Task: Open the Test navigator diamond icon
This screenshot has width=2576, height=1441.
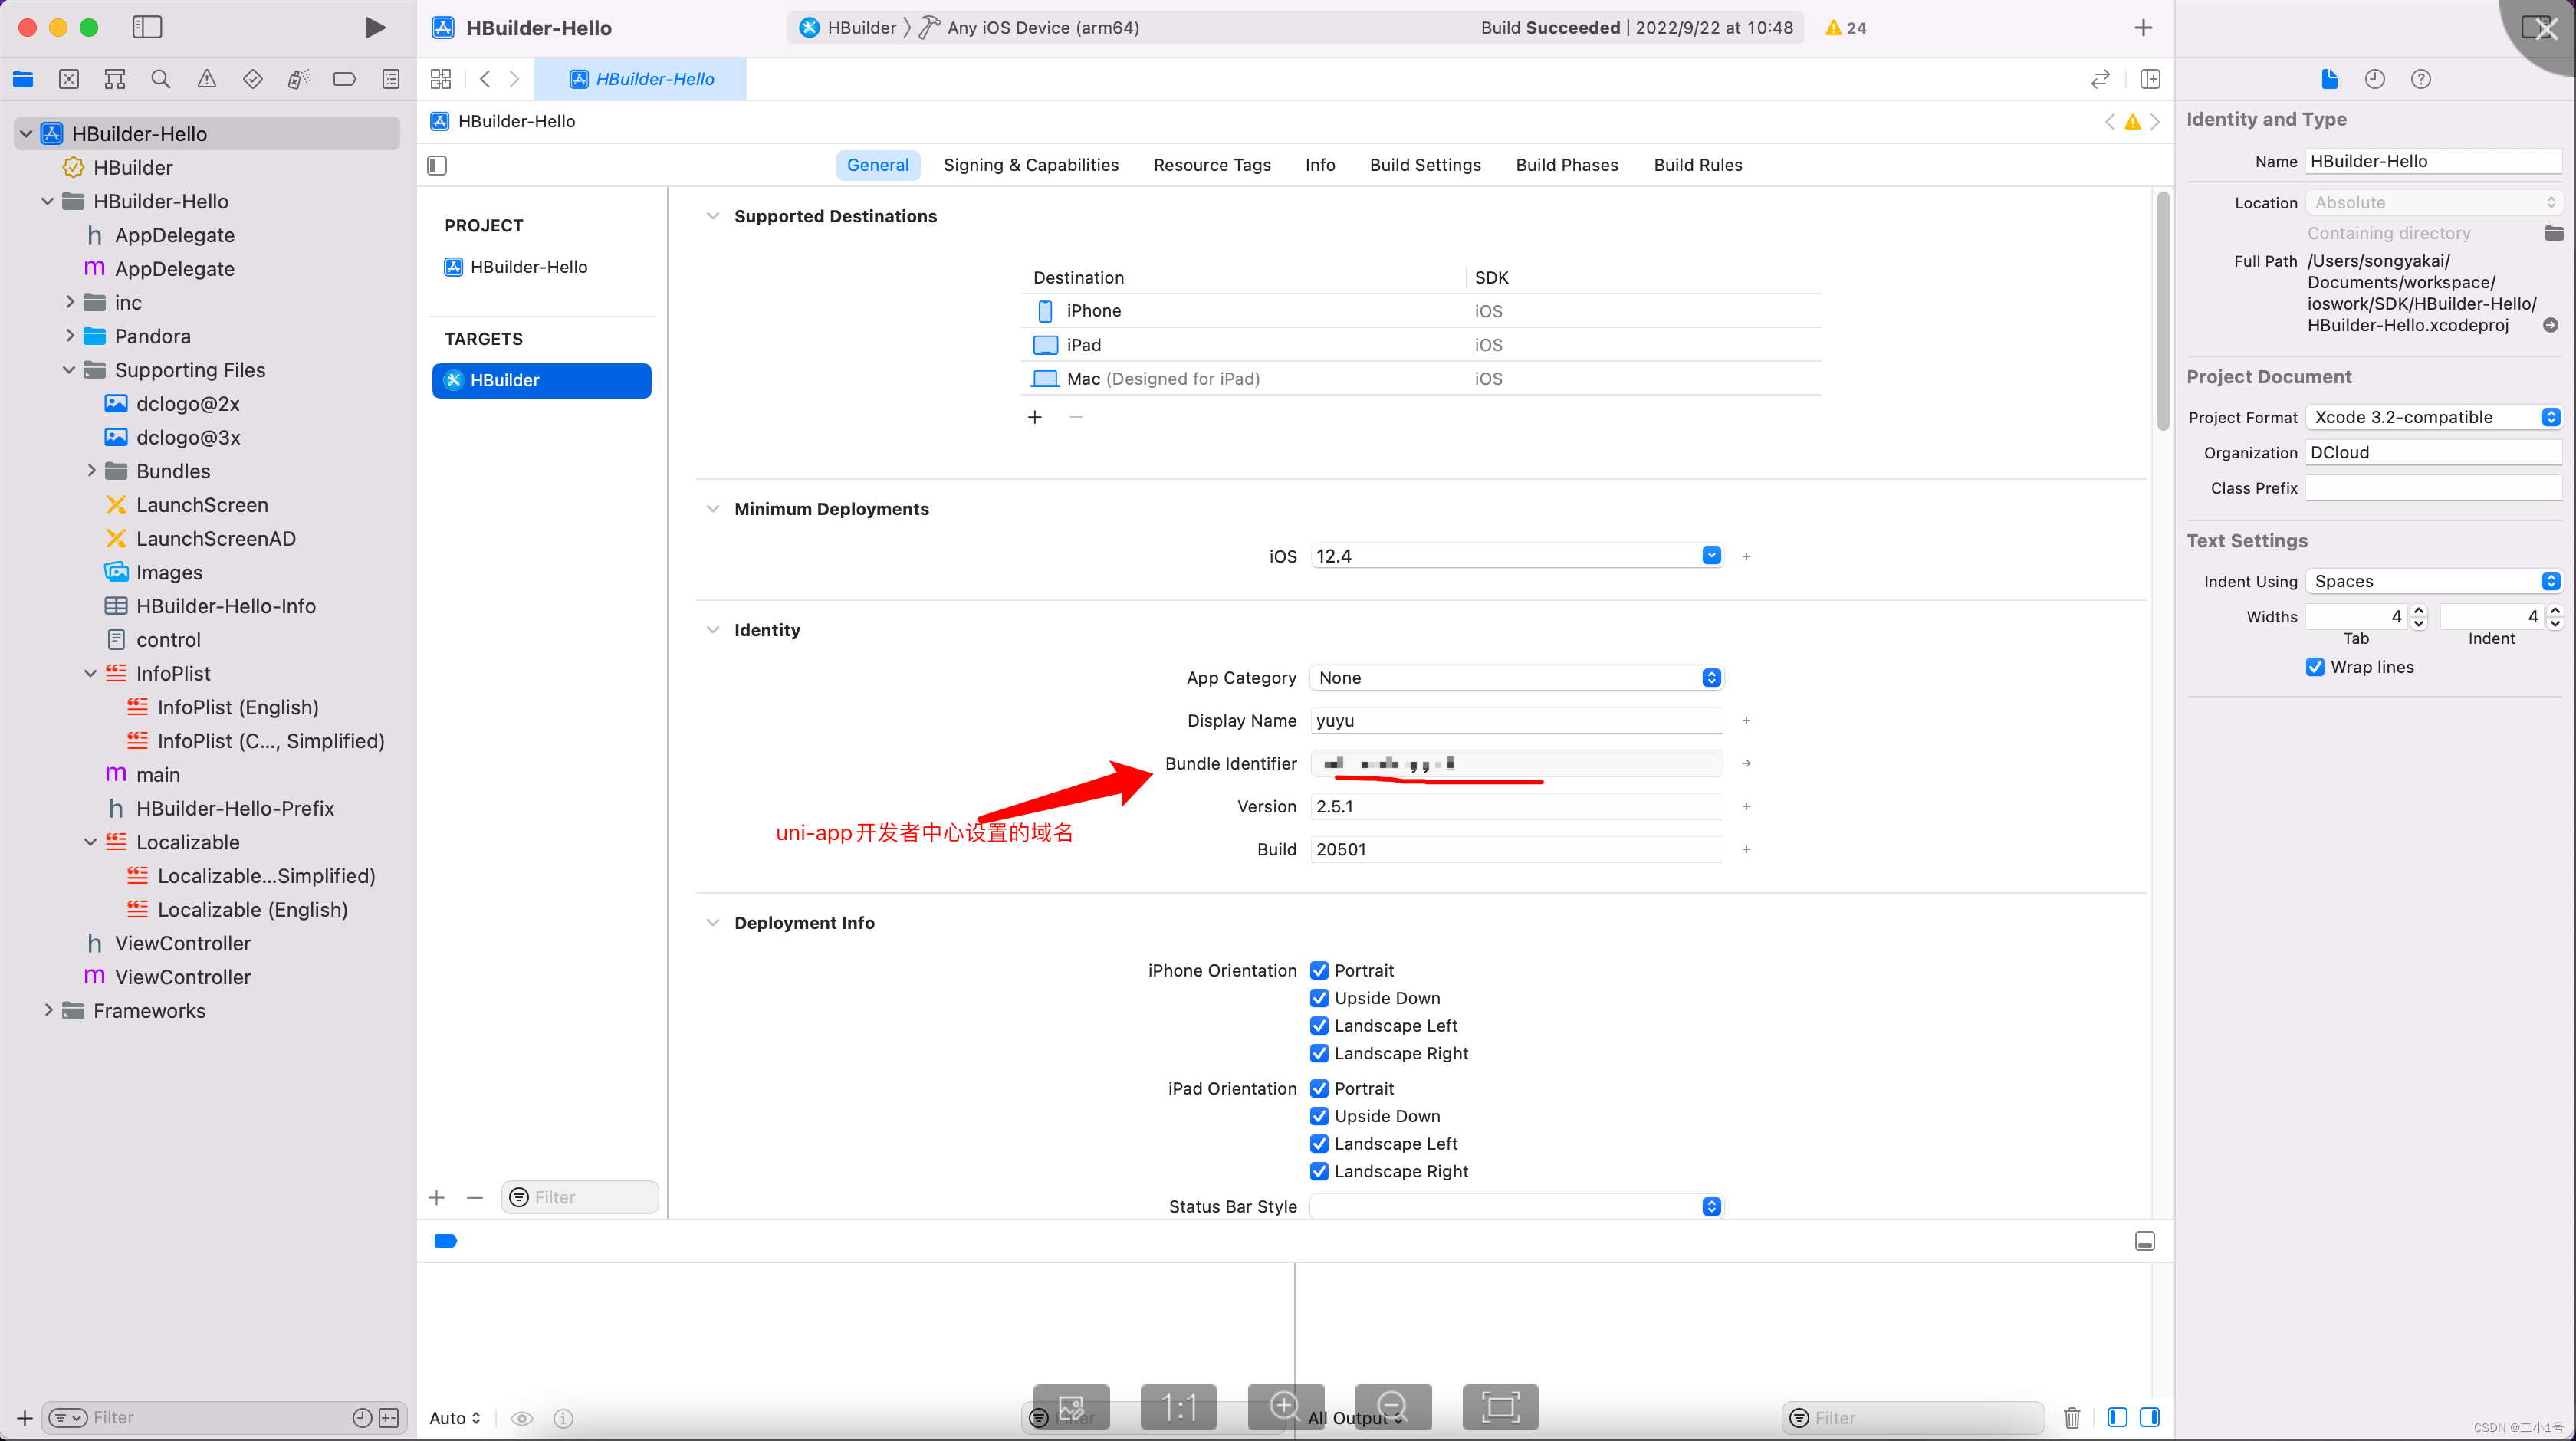Action: 253,79
